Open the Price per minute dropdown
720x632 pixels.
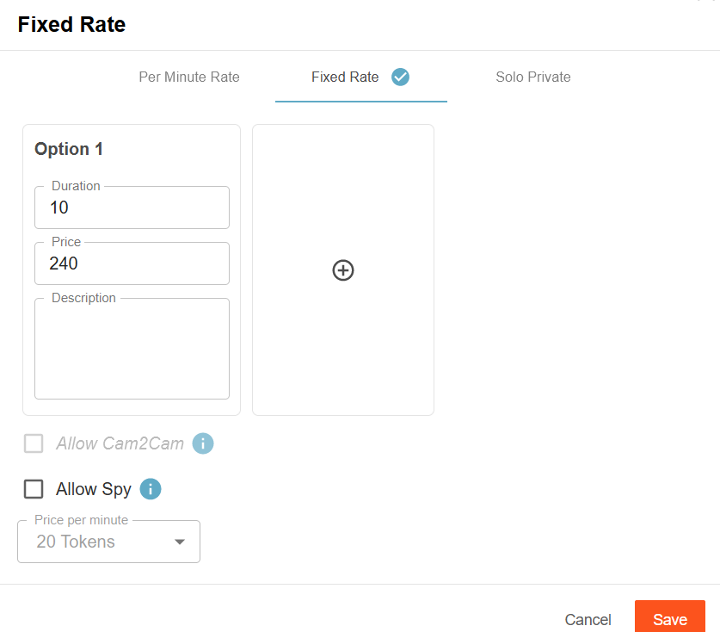click(x=108, y=542)
